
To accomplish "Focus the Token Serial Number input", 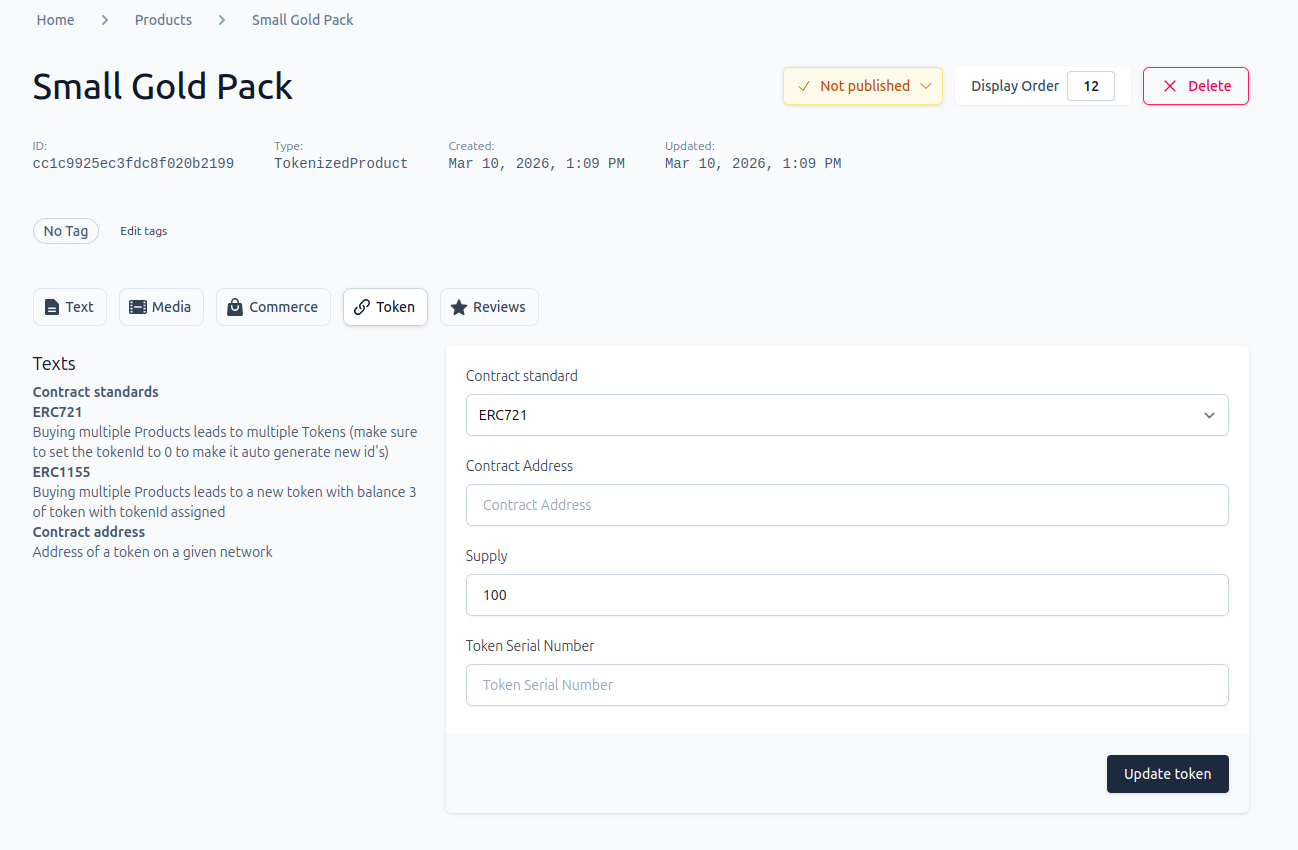I will tap(847, 685).
